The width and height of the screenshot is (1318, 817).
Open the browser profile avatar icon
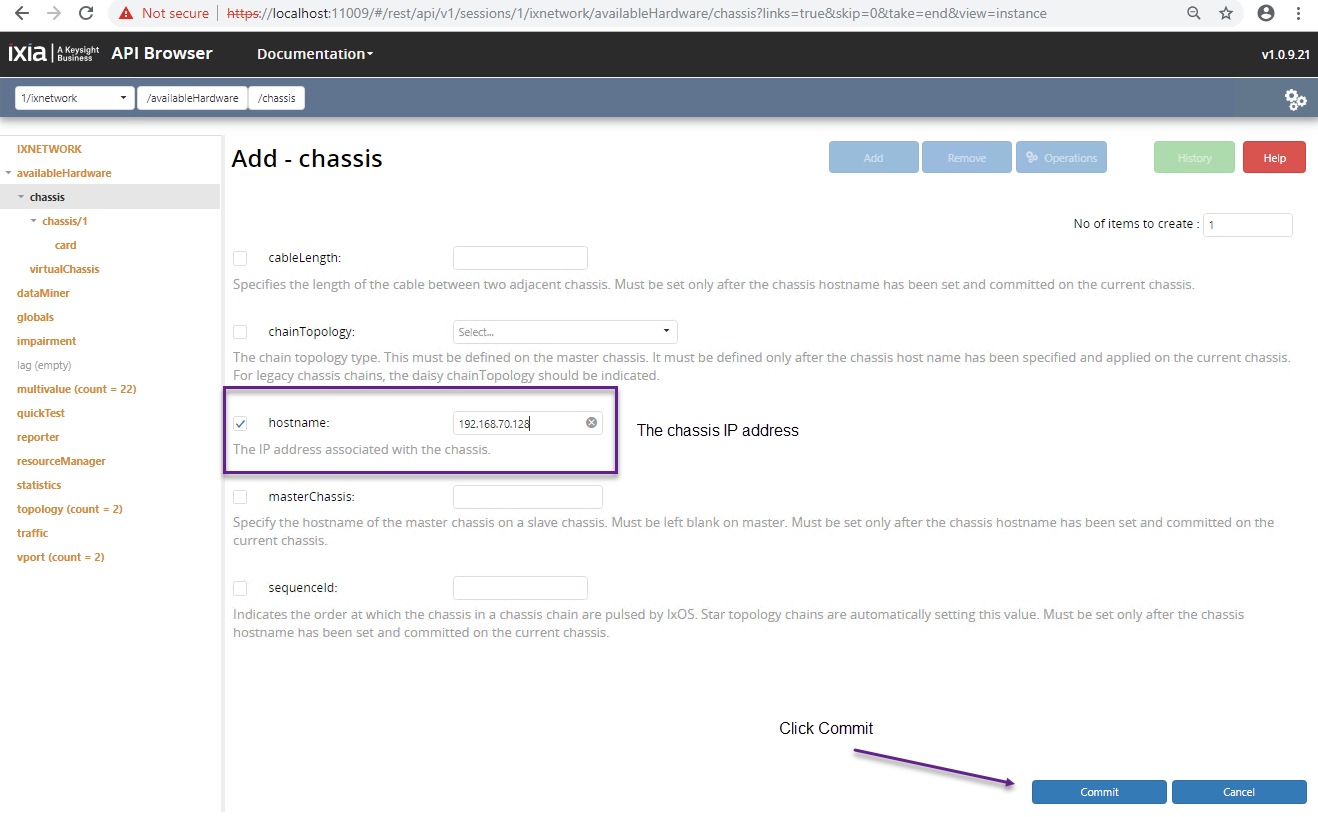click(1266, 14)
